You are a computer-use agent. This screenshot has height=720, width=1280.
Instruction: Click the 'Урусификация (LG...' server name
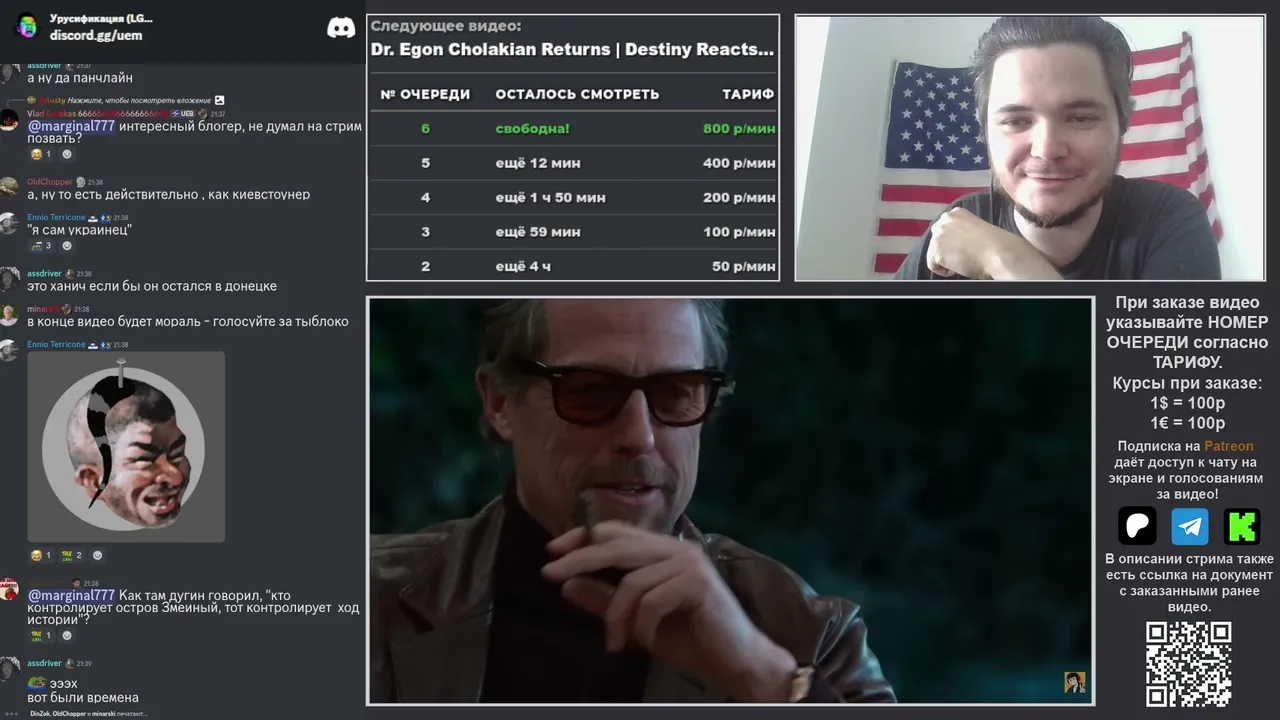(x=101, y=19)
